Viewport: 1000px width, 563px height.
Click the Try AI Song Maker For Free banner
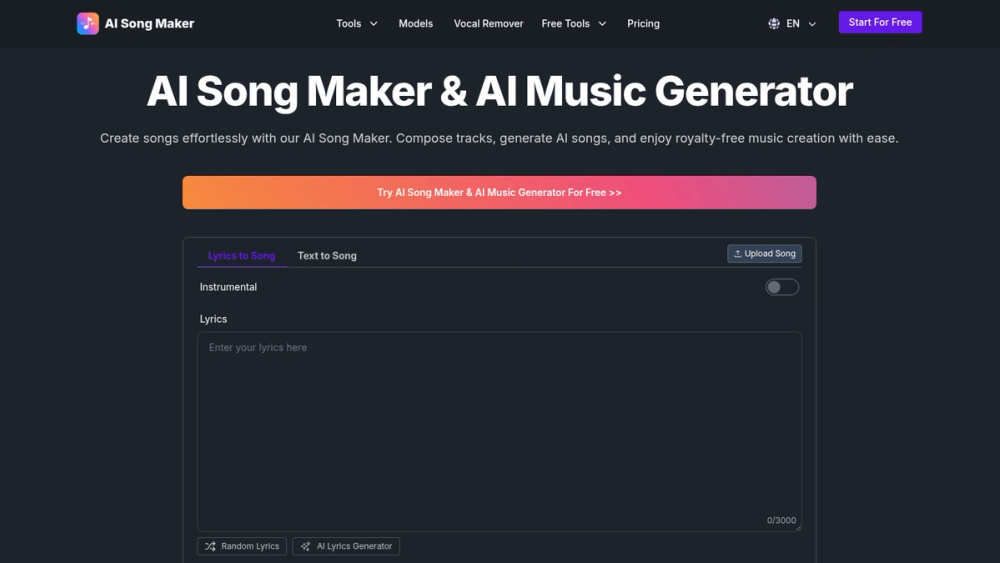tap(499, 193)
